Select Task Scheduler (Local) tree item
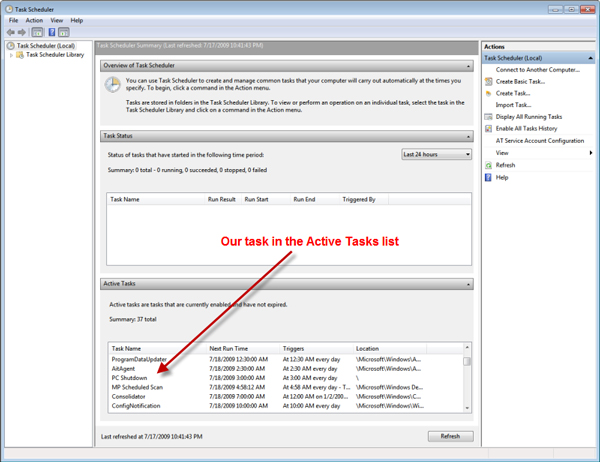Viewport: 600px width, 462px height. pyautogui.click(x=46, y=46)
